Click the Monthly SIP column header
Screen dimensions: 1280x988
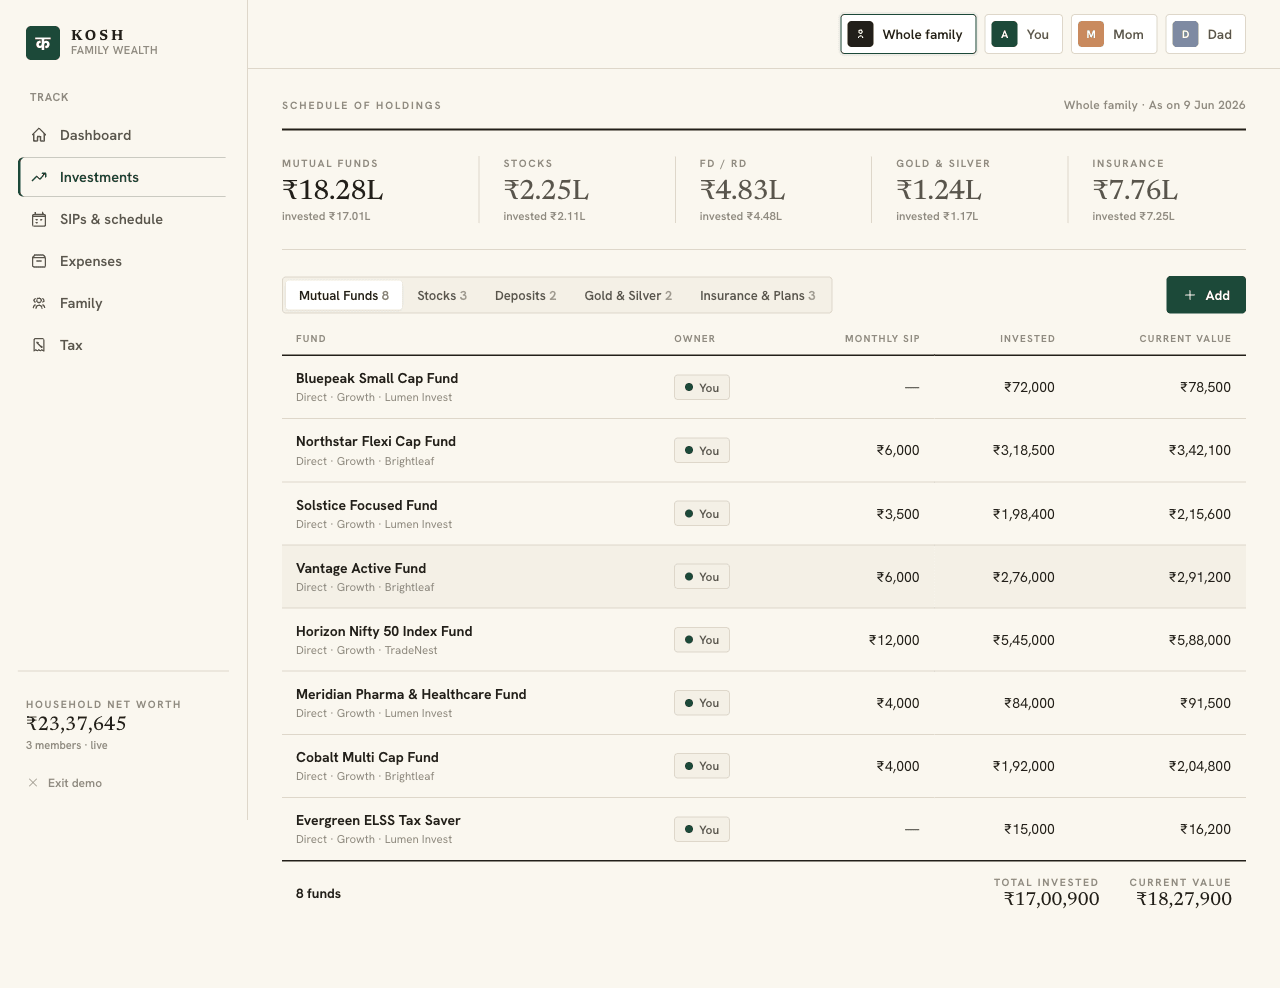pos(882,339)
